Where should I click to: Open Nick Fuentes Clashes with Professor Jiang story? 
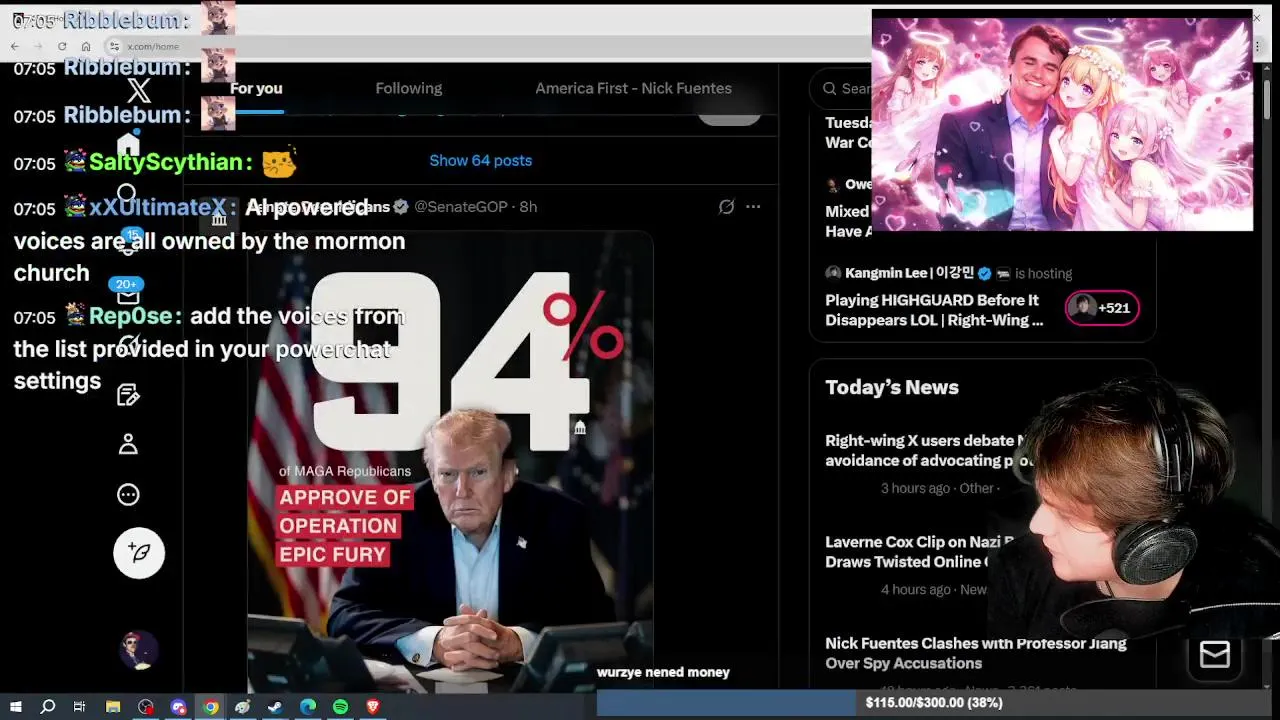pos(975,653)
